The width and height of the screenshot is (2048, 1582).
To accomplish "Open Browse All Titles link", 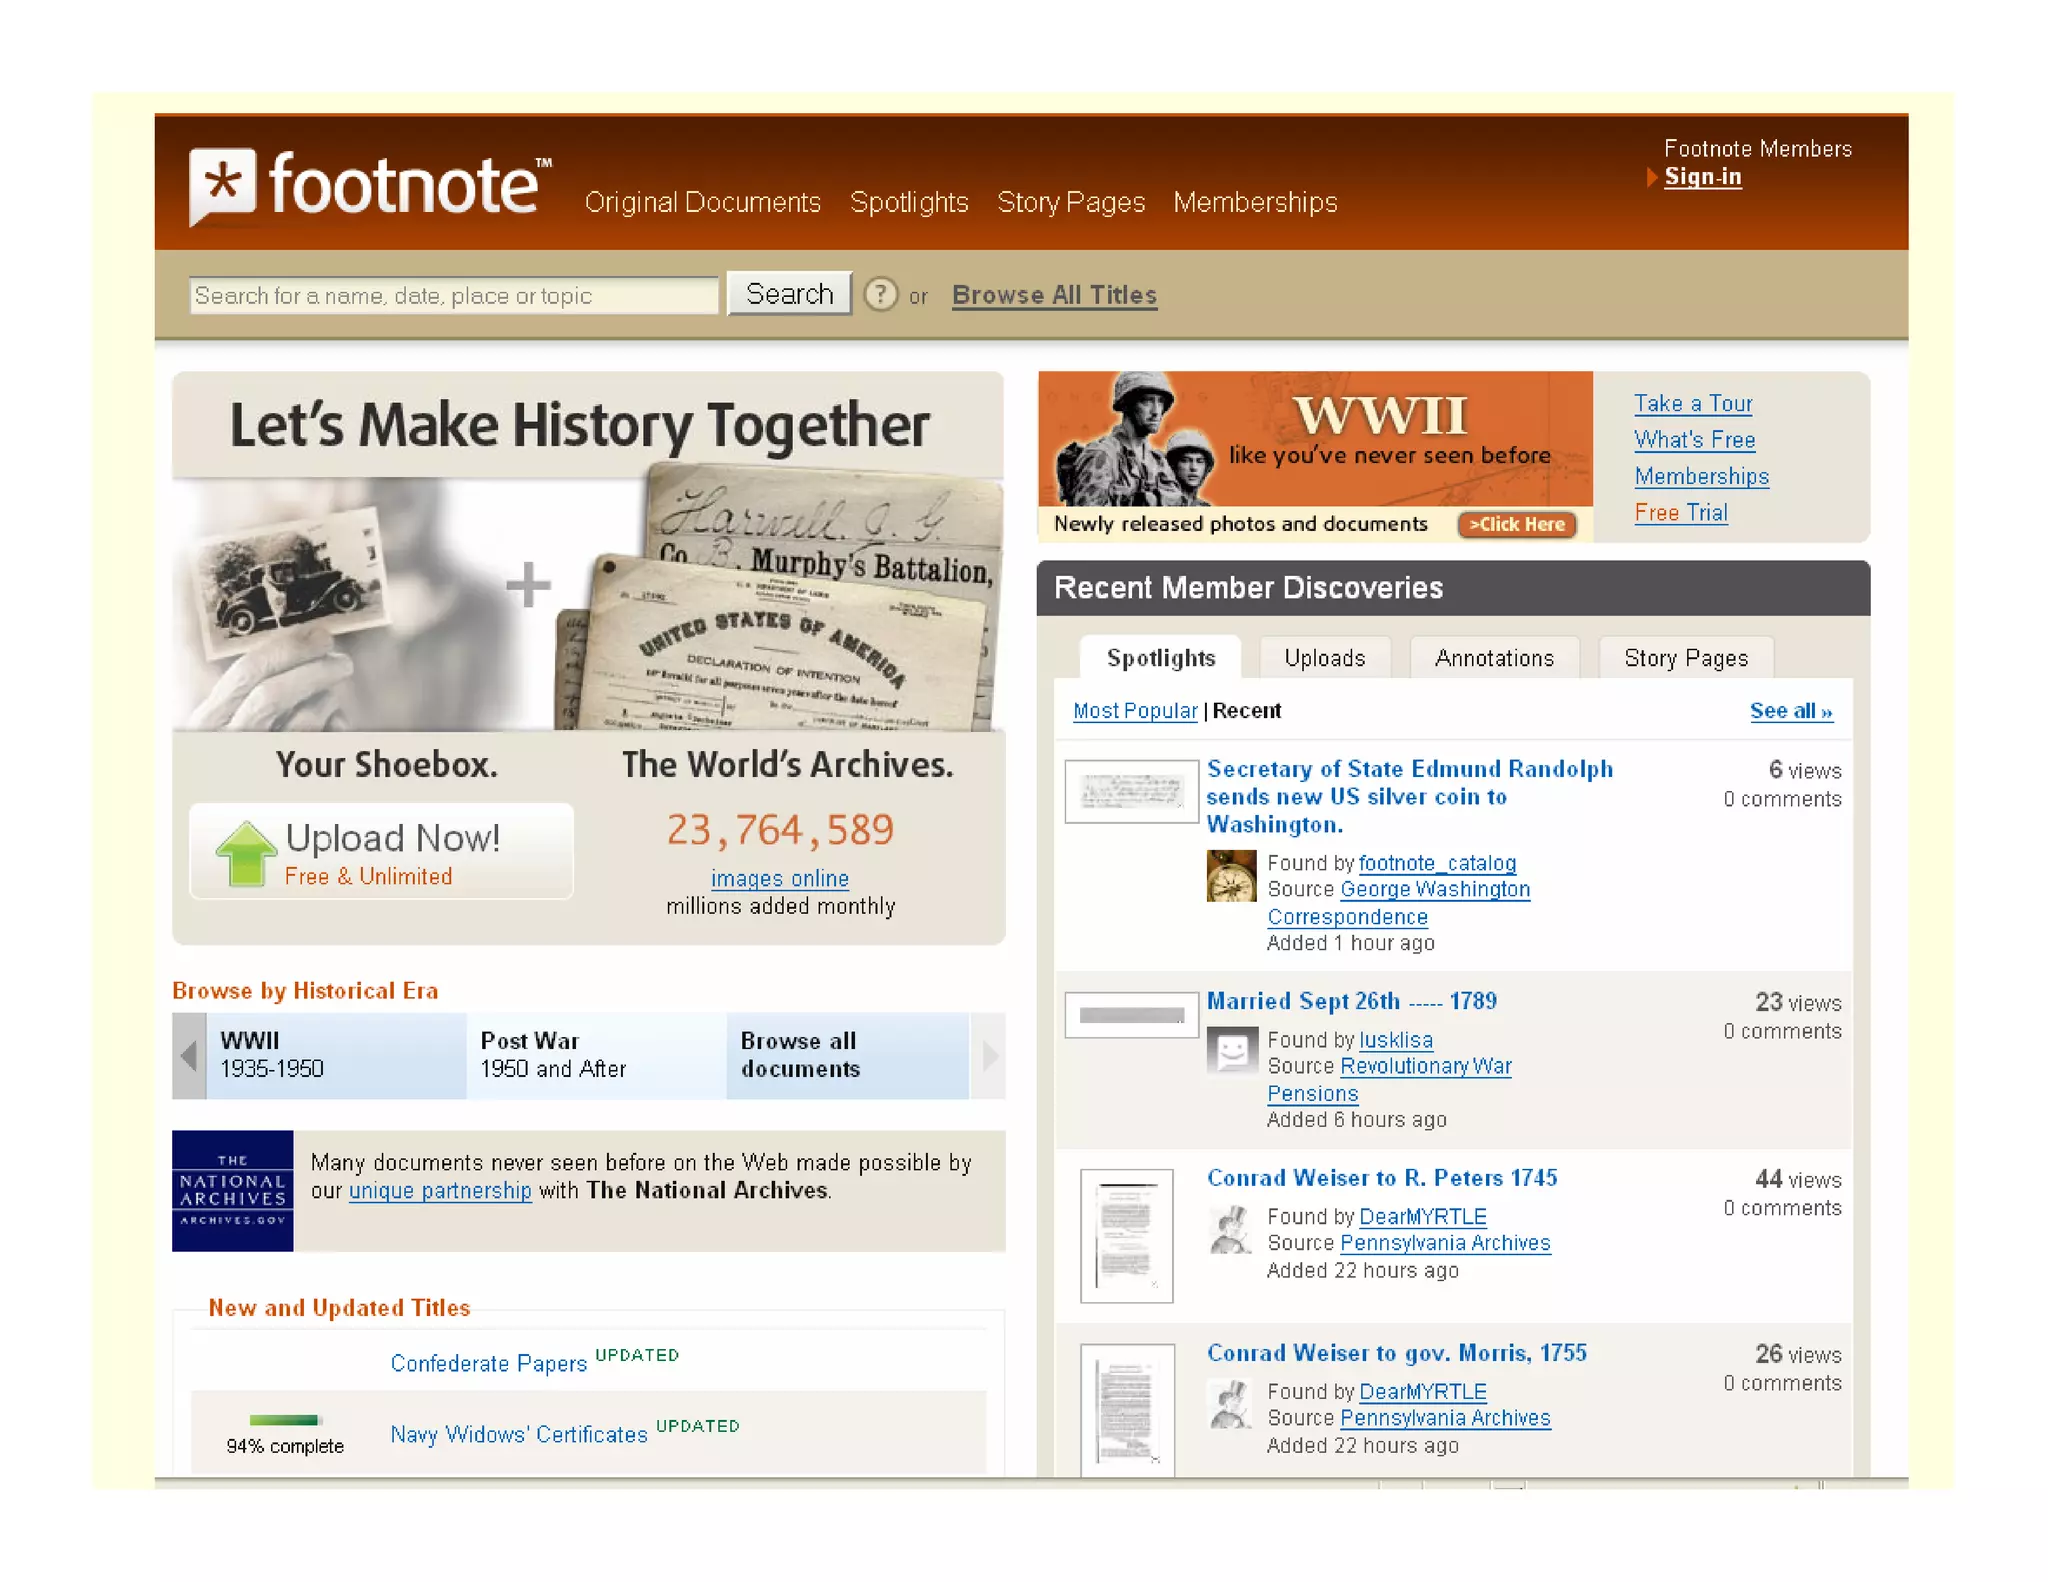I will point(1054,295).
